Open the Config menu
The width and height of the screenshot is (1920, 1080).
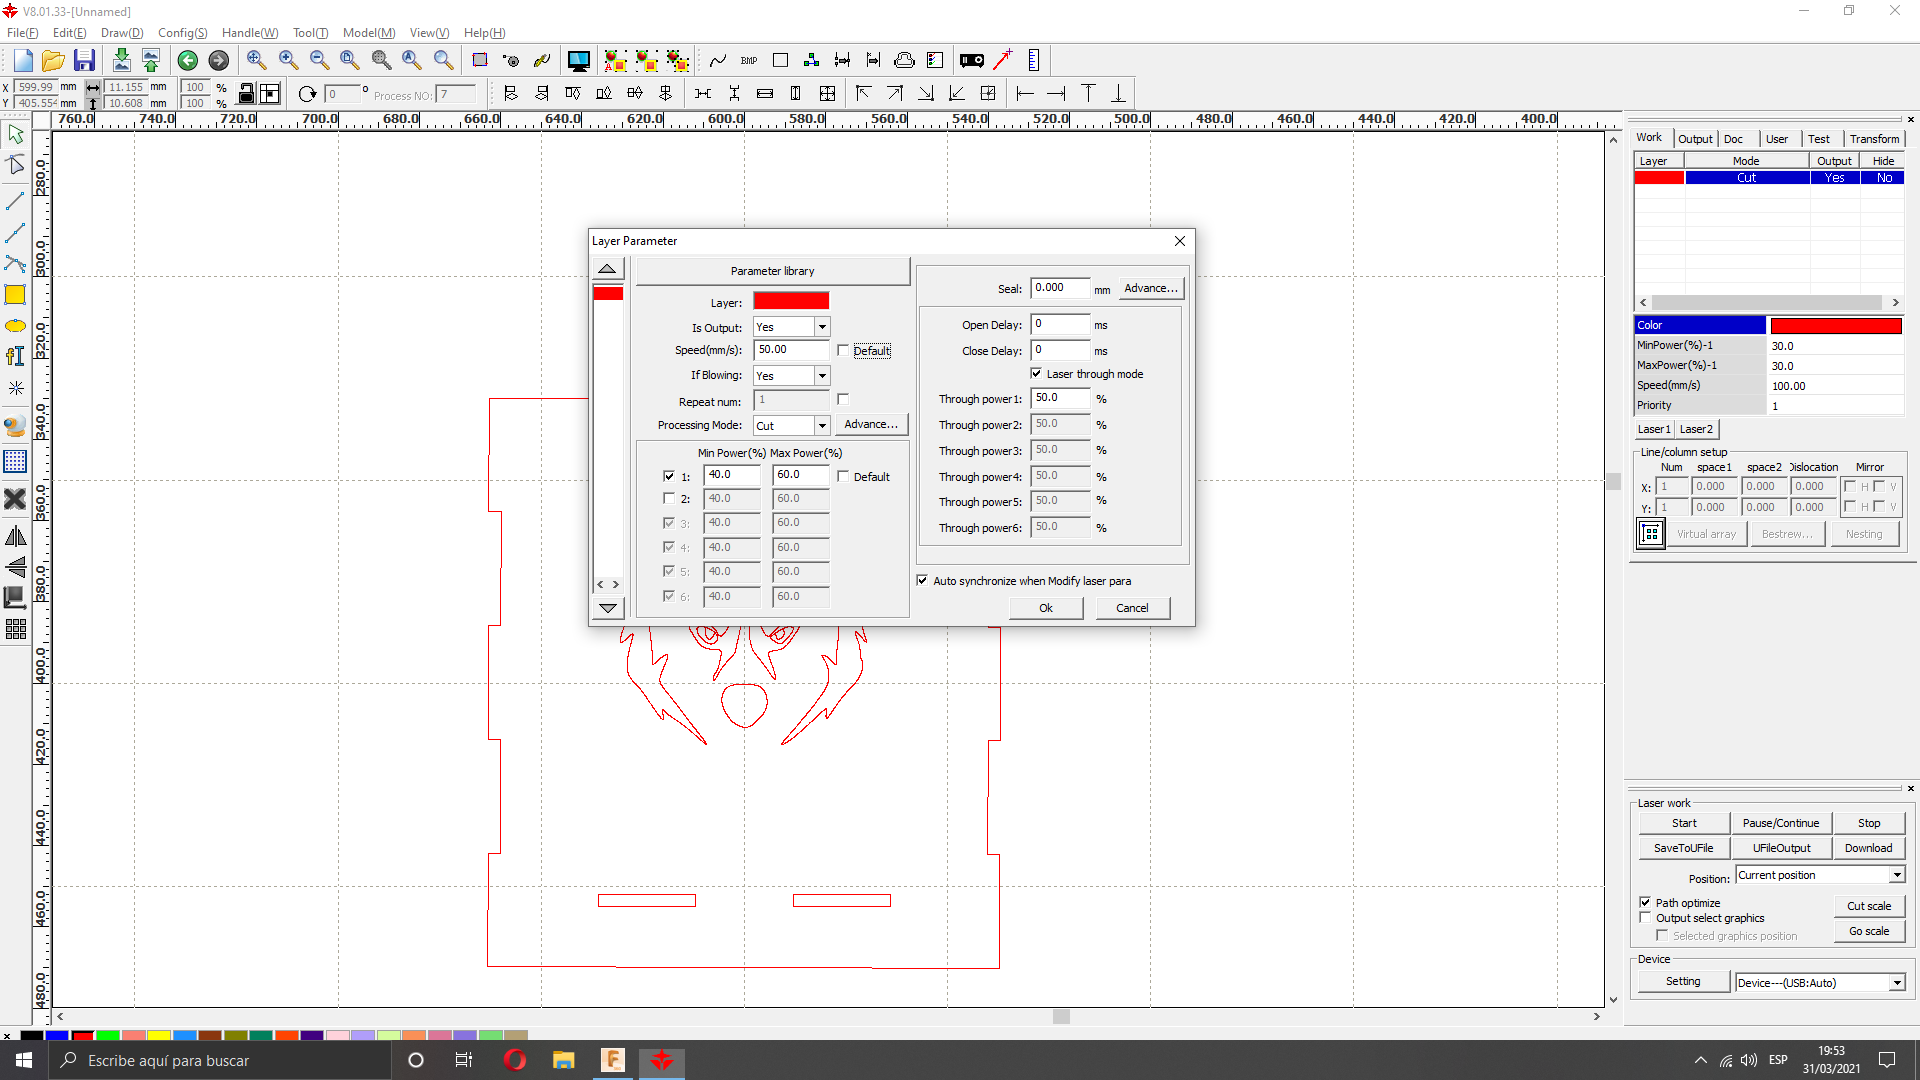tap(182, 33)
